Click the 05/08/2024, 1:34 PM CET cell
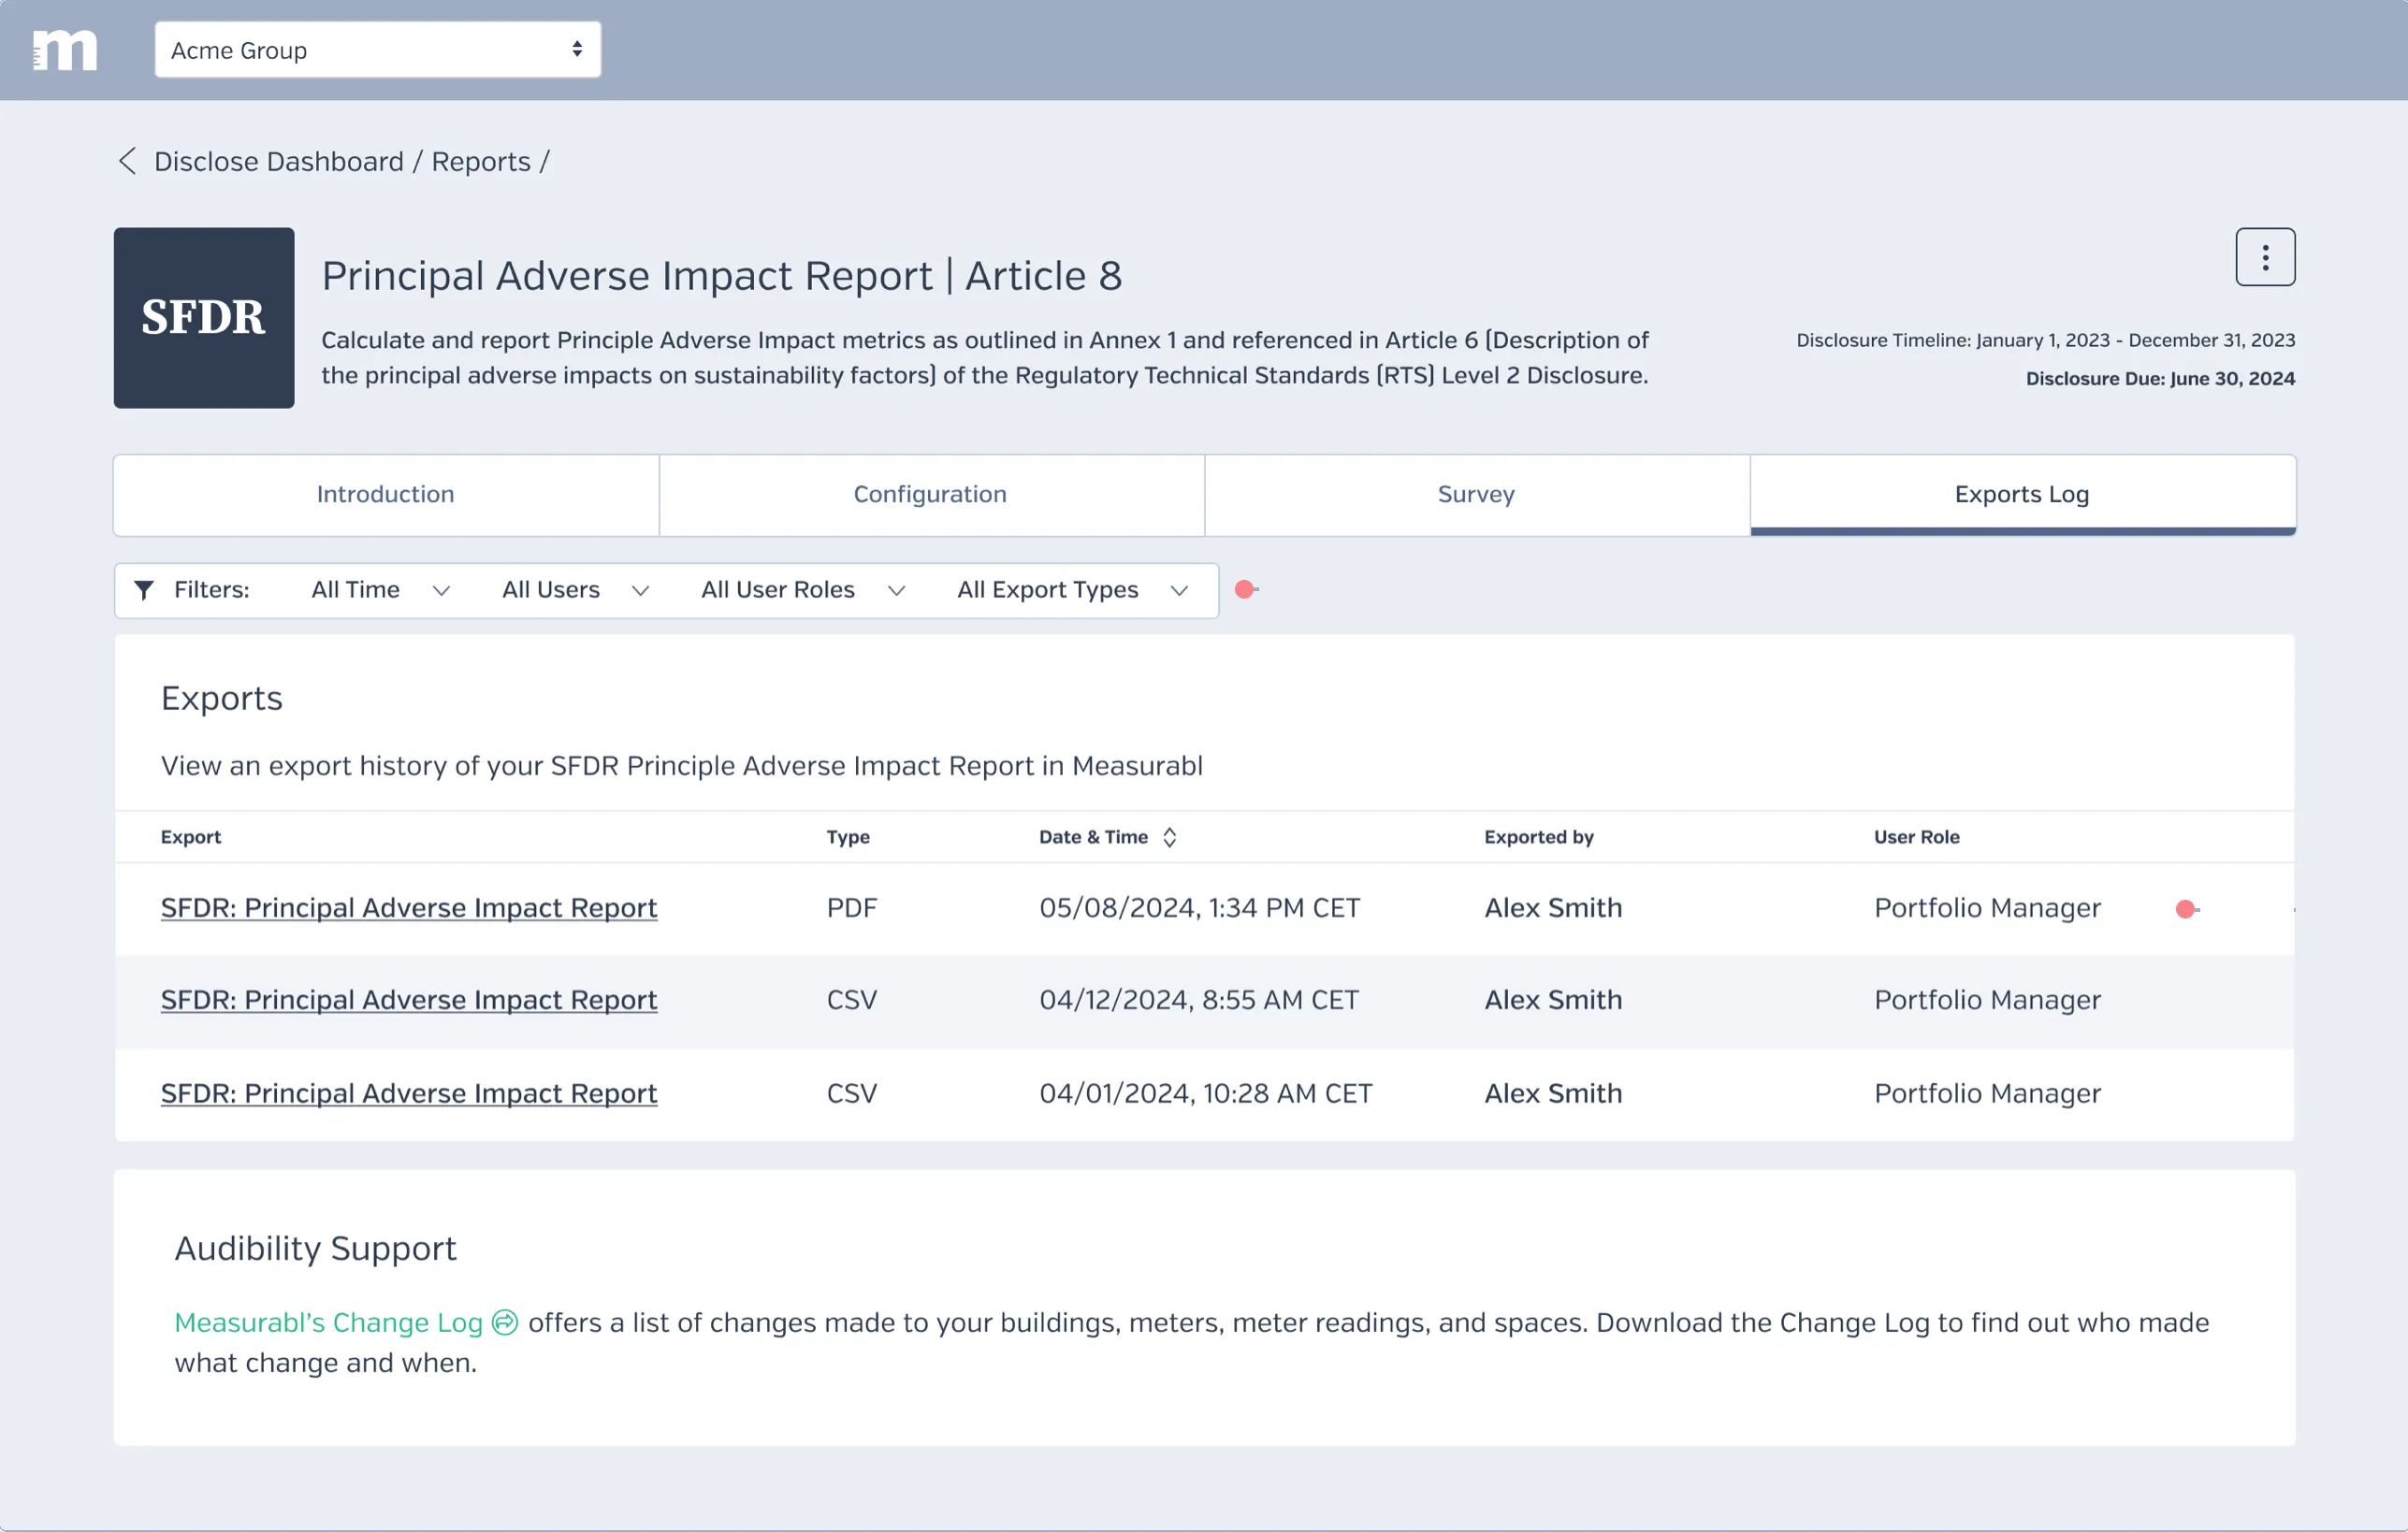Viewport: 2408px width, 1532px height. coord(1200,908)
